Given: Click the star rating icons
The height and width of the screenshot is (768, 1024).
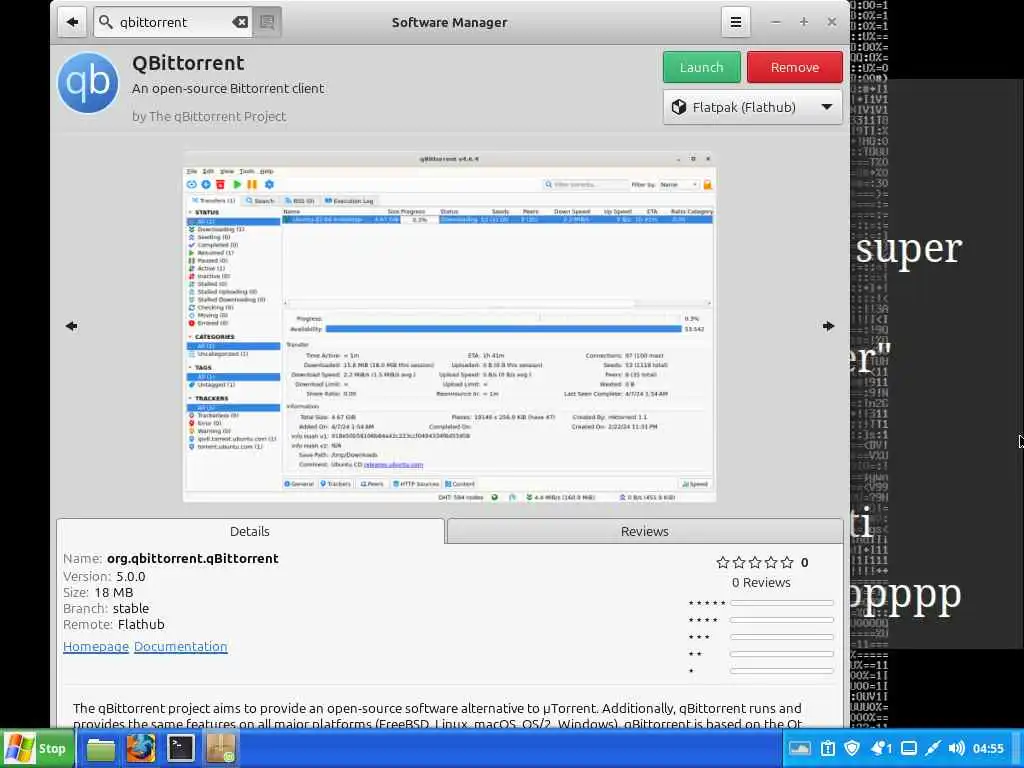Looking at the screenshot, I should click(754, 562).
